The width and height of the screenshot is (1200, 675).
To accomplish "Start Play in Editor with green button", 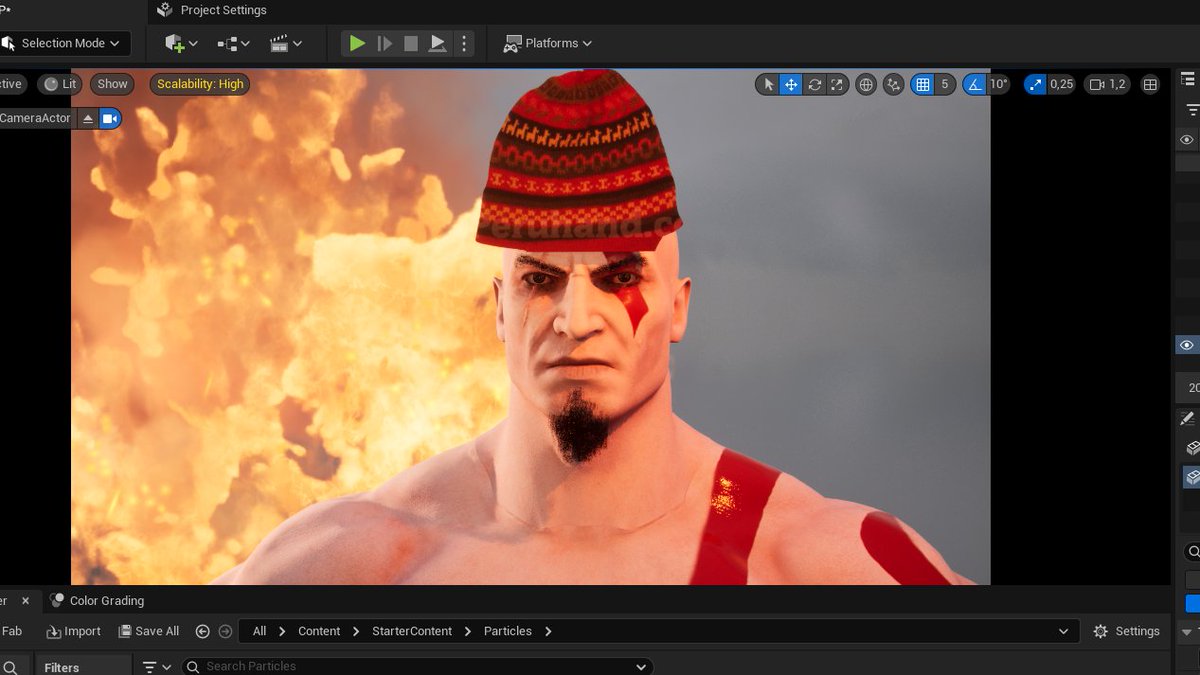I will [357, 43].
